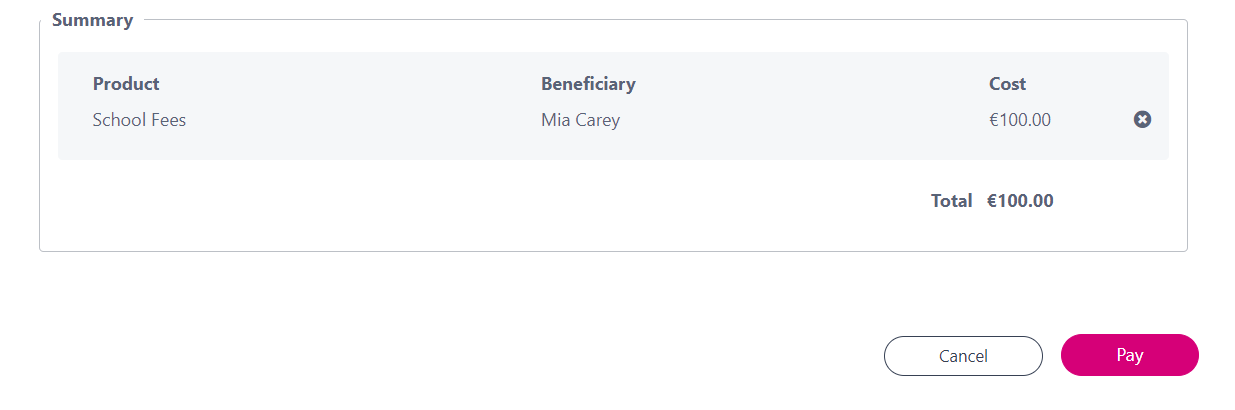Image resolution: width=1235 pixels, height=410 pixels.
Task: Click the word Fees in product name
Action: click(x=167, y=120)
